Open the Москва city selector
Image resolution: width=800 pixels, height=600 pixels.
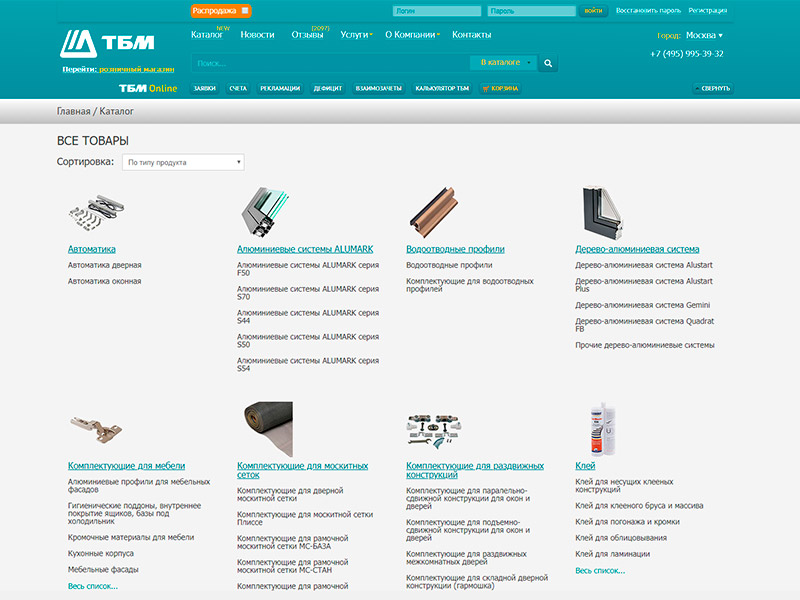coord(704,35)
